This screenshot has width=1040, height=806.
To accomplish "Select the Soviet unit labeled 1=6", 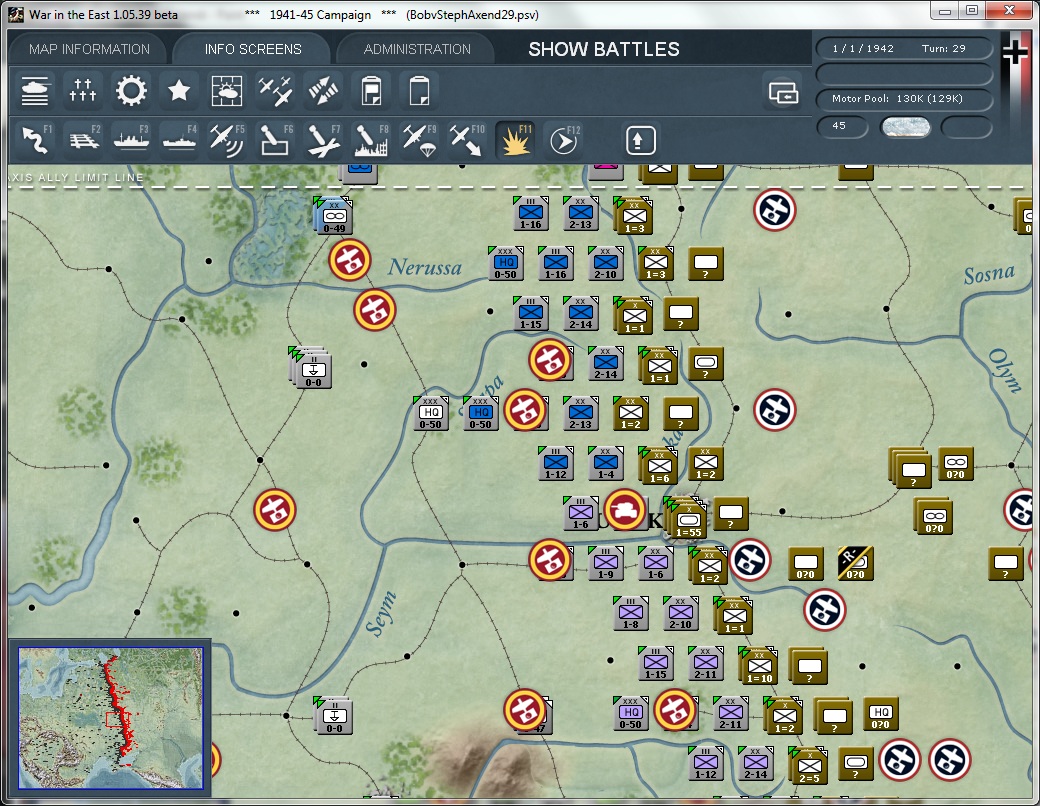I will 659,465.
